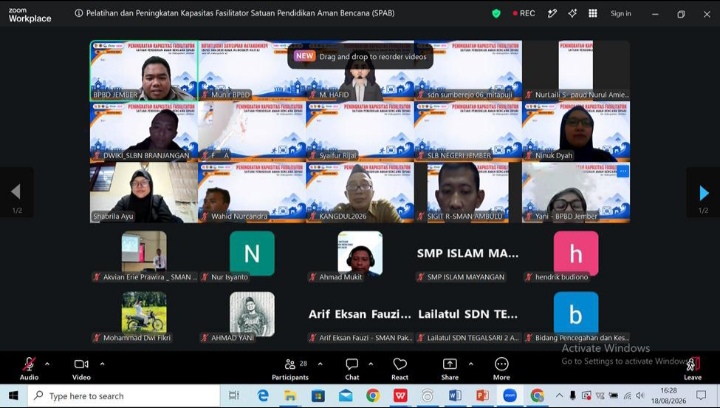Click the Leave meeting button
Image resolution: width=720 pixels, height=408 pixels.
click(692, 369)
